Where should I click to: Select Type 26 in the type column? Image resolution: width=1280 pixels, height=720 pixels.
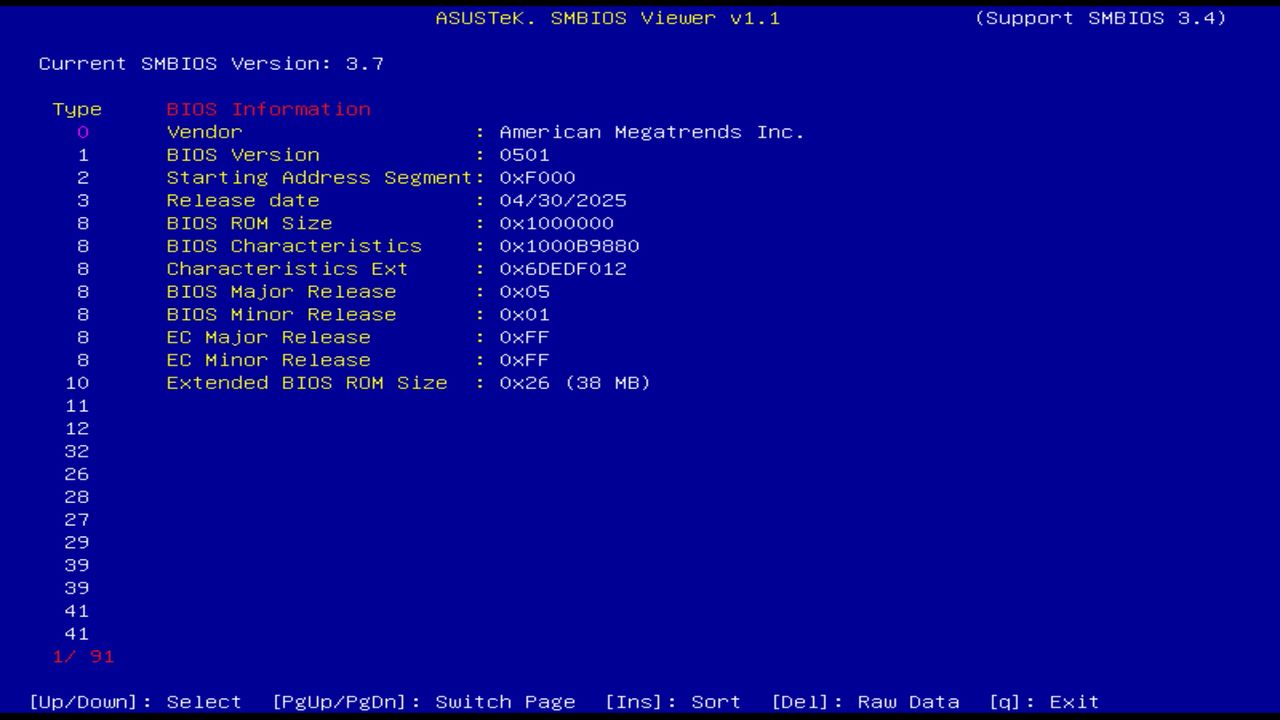77,473
